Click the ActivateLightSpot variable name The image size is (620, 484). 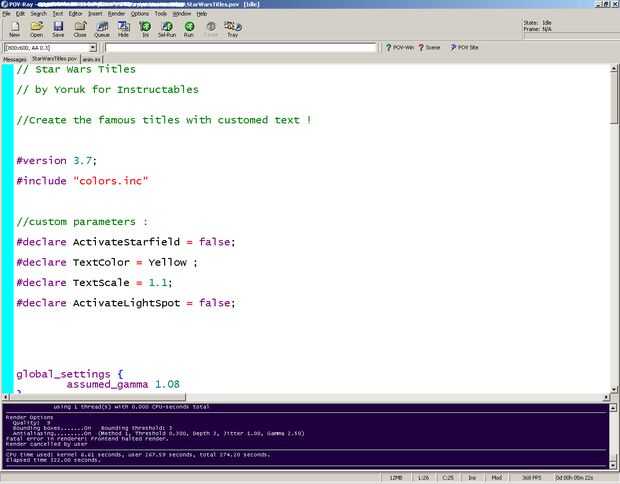coord(127,303)
